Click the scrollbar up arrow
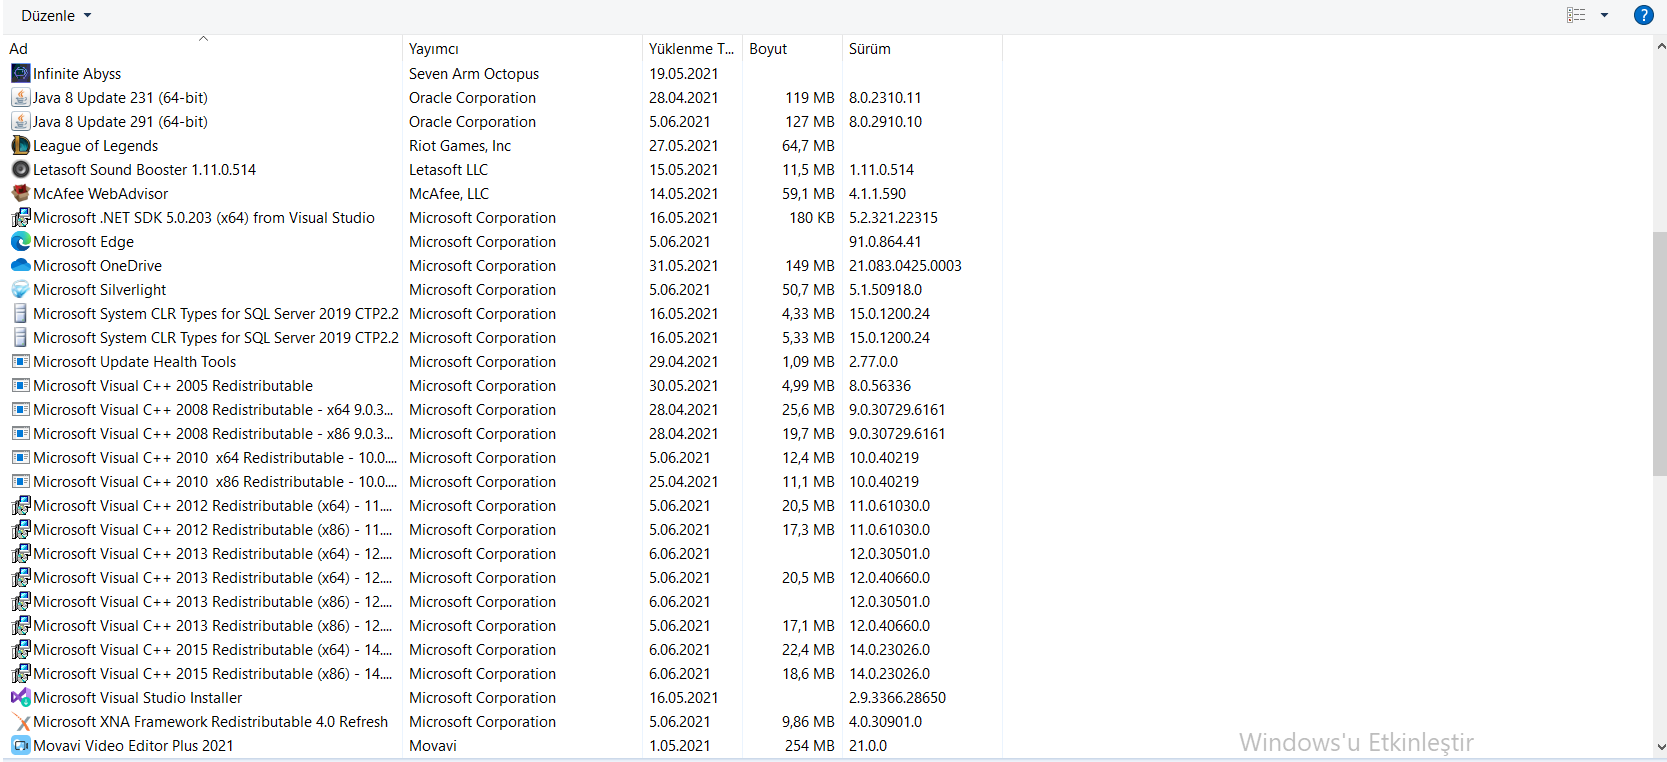 point(1660,46)
